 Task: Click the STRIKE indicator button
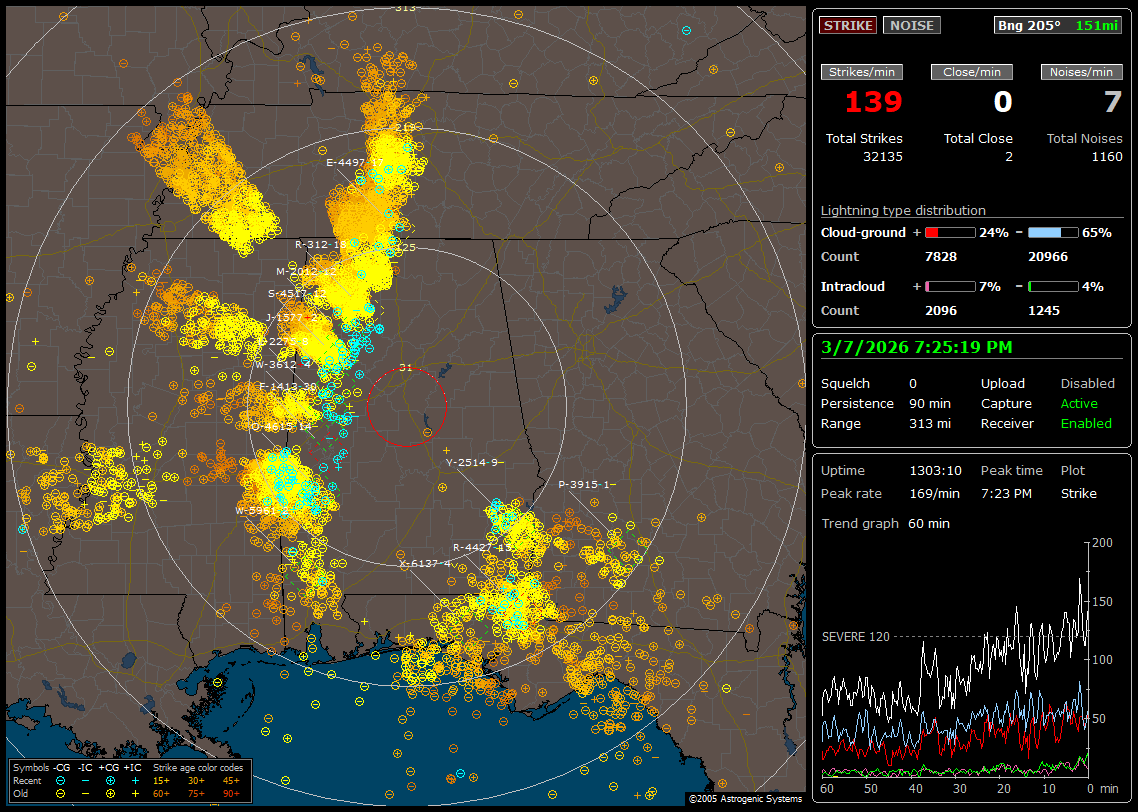pos(848,25)
